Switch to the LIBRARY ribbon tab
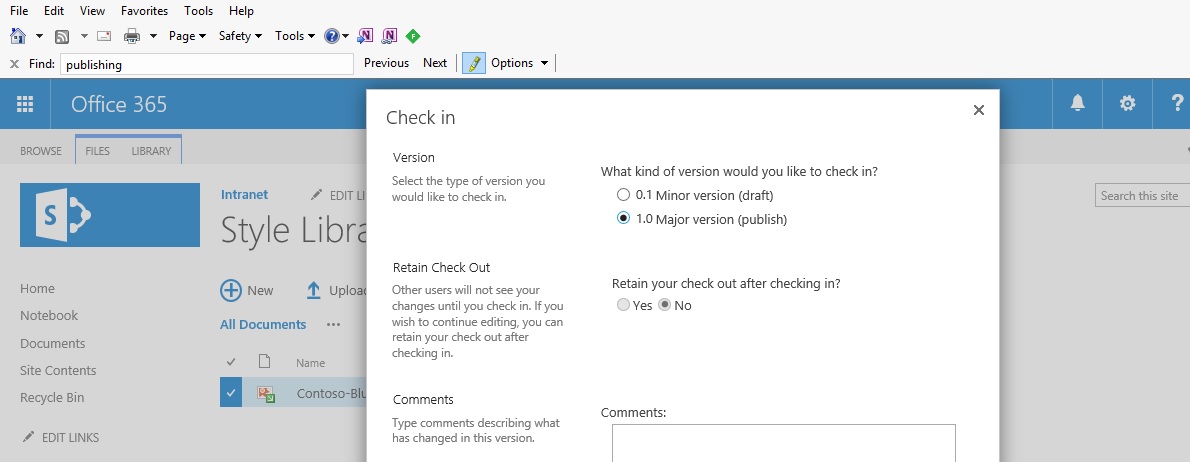Viewport: 1190px width, 462px height. coord(151,151)
